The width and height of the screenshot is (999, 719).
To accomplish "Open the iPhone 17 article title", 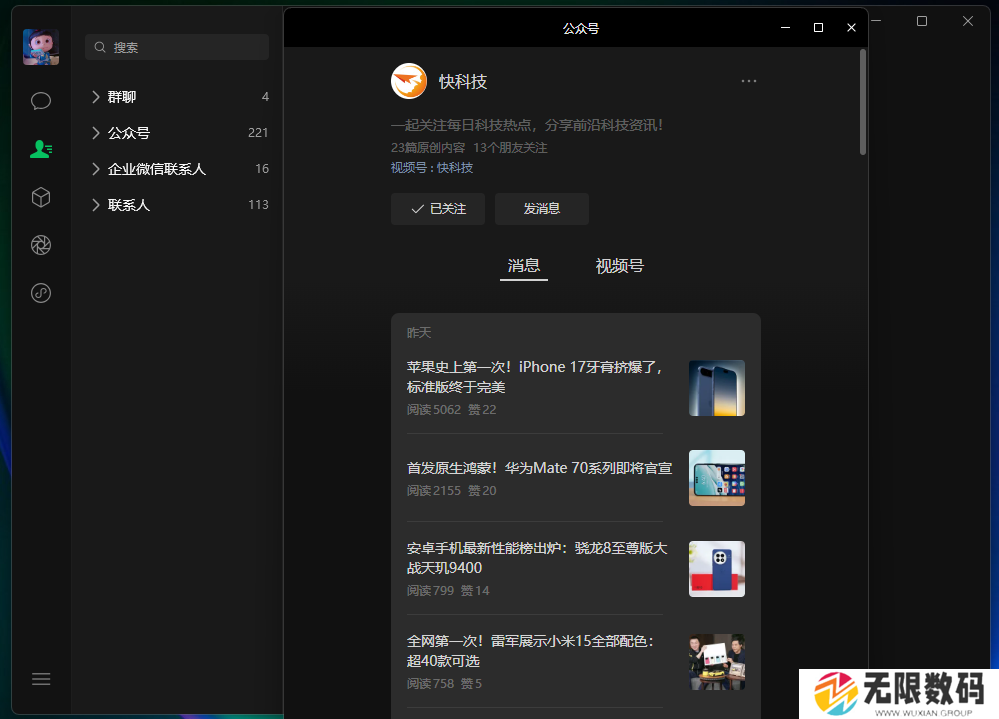I will click(535, 377).
